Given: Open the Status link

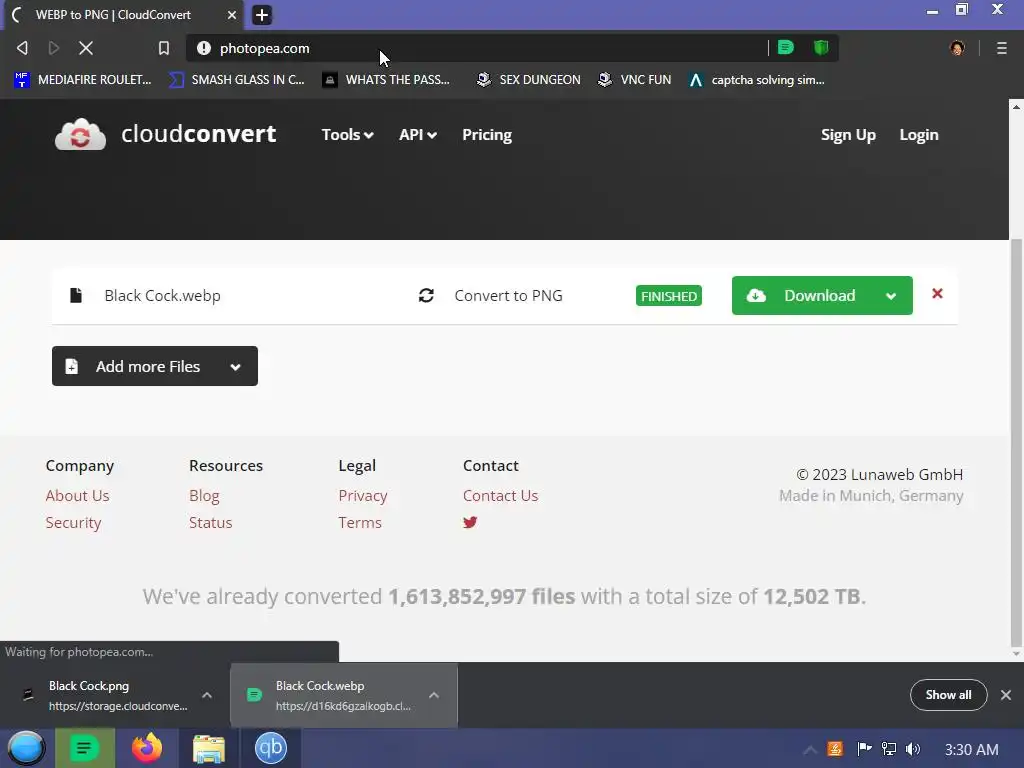Looking at the screenshot, I should click(x=210, y=522).
